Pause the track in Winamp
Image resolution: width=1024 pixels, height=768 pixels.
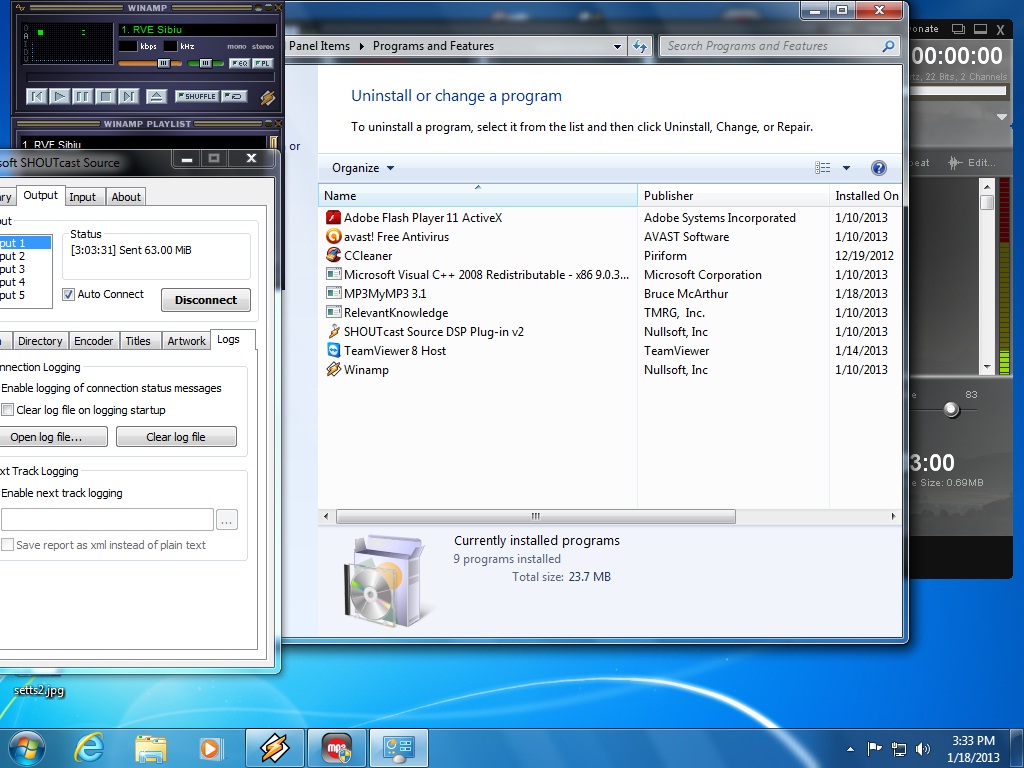pyautogui.click(x=82, y=97)
